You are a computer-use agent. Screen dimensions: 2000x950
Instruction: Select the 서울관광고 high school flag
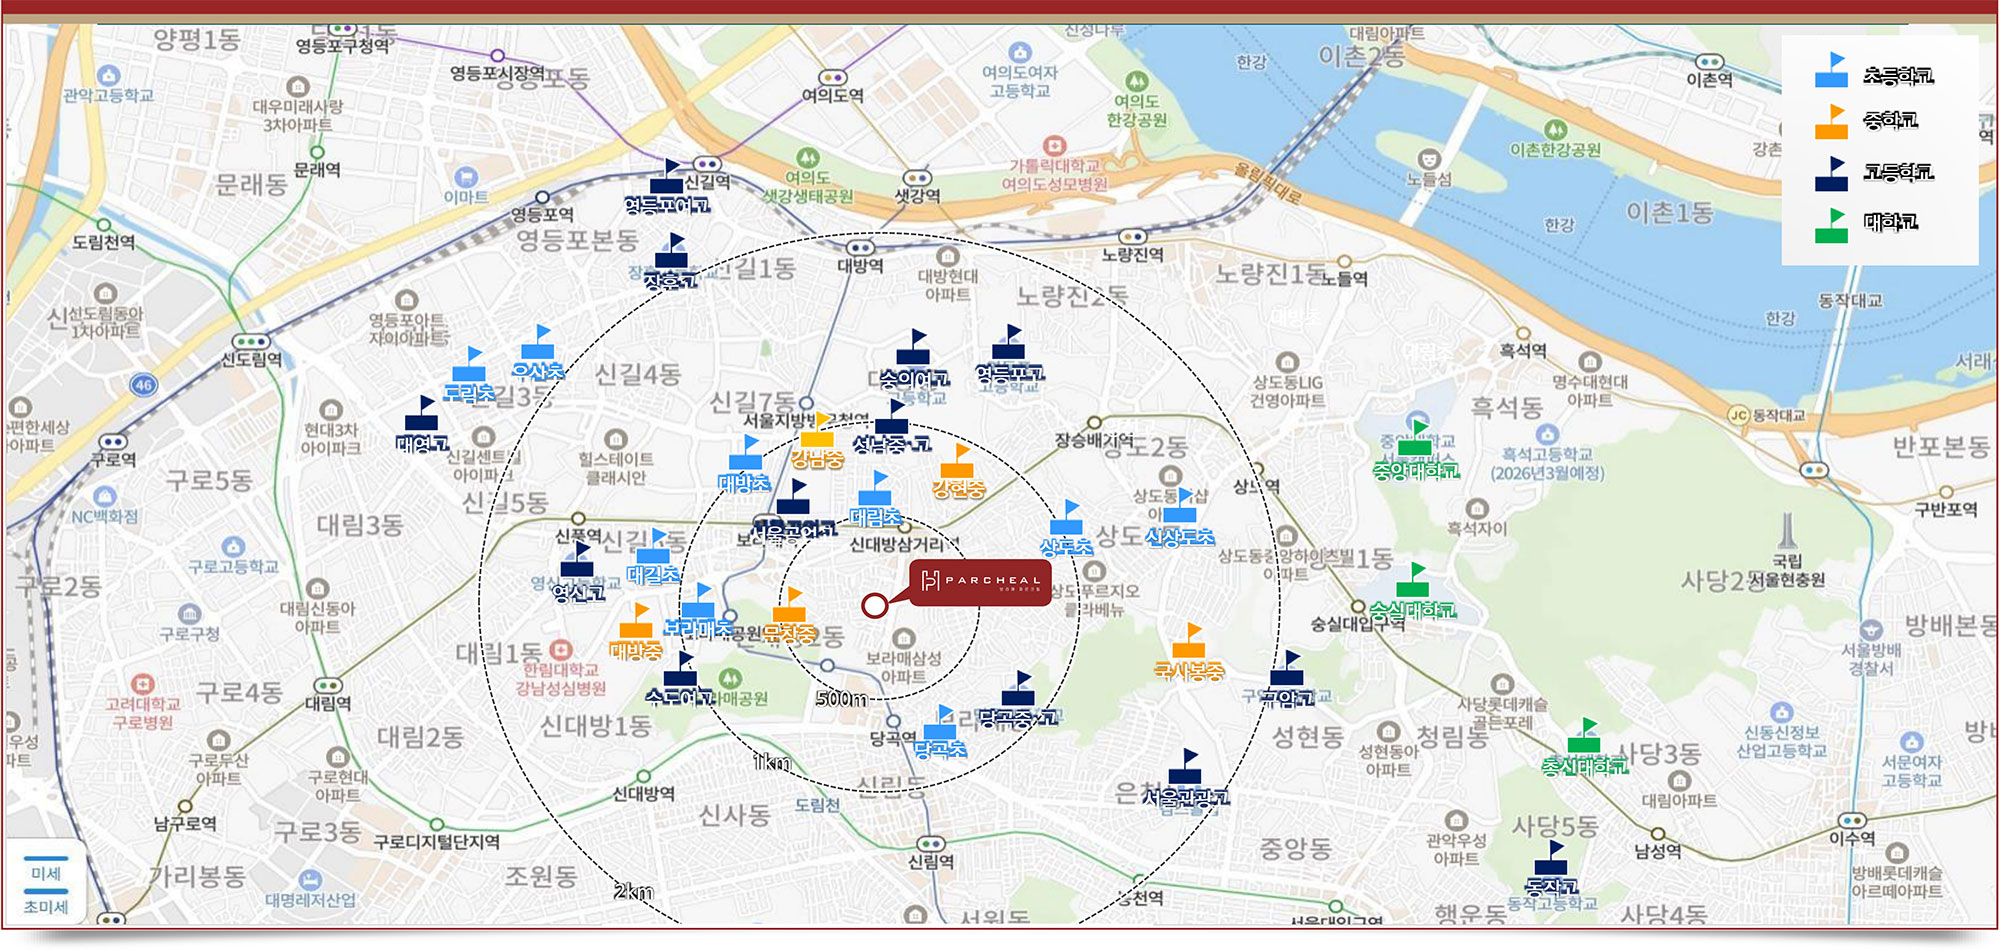click(1185, 768)
